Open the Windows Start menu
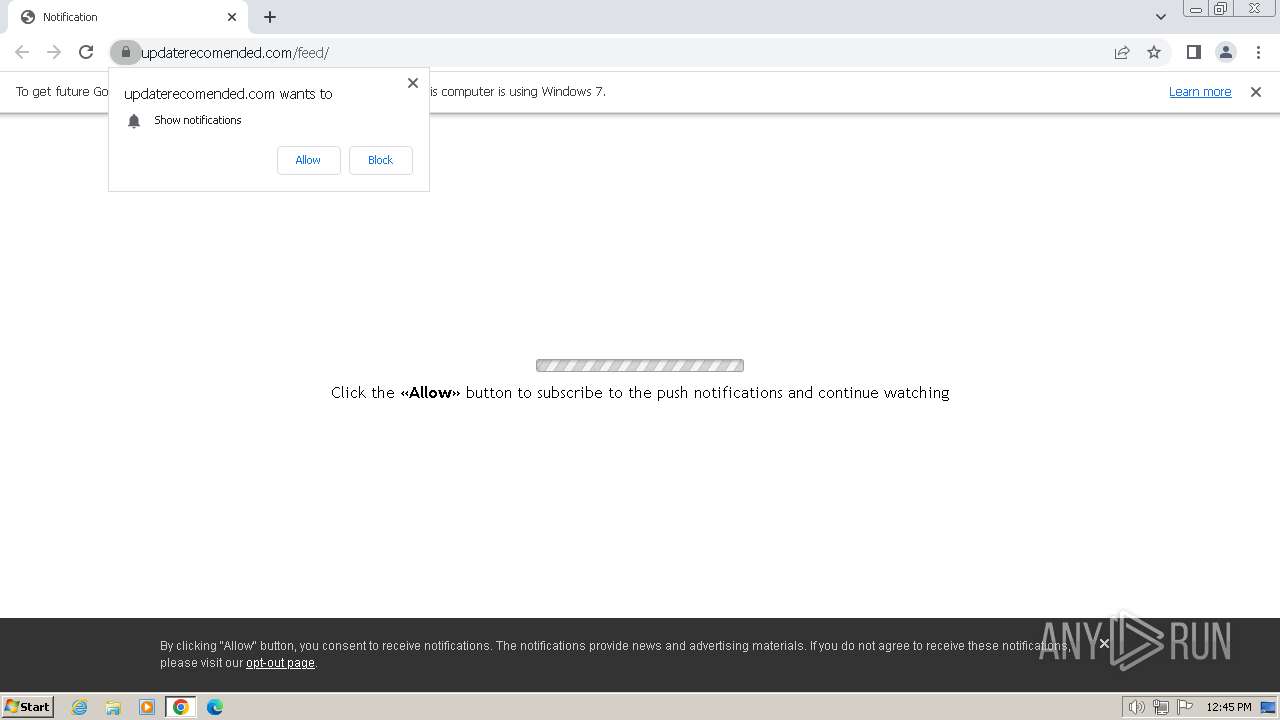The width and height of the screenshot is (1280, 720). 28,706
